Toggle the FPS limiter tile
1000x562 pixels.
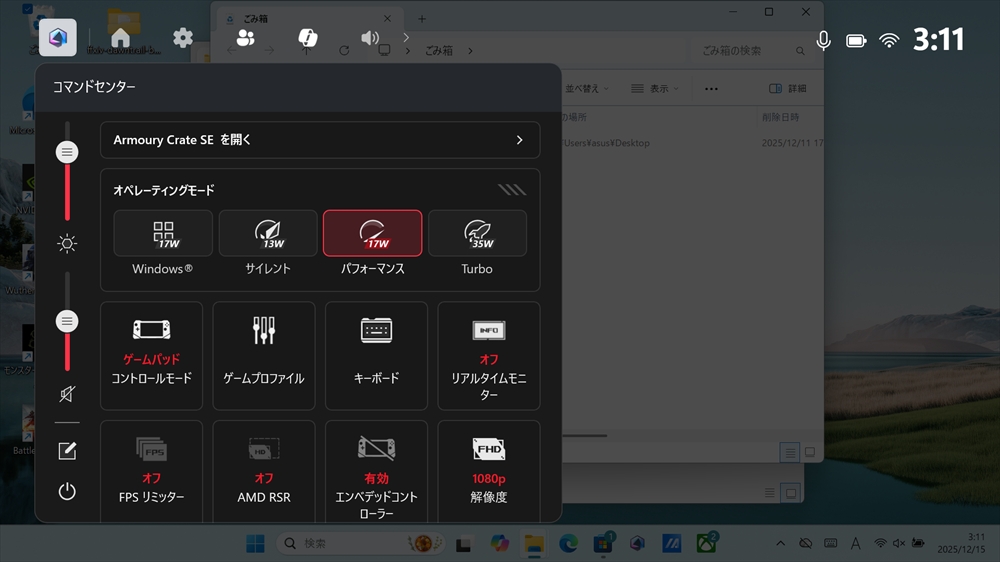(x=152, y=472)
